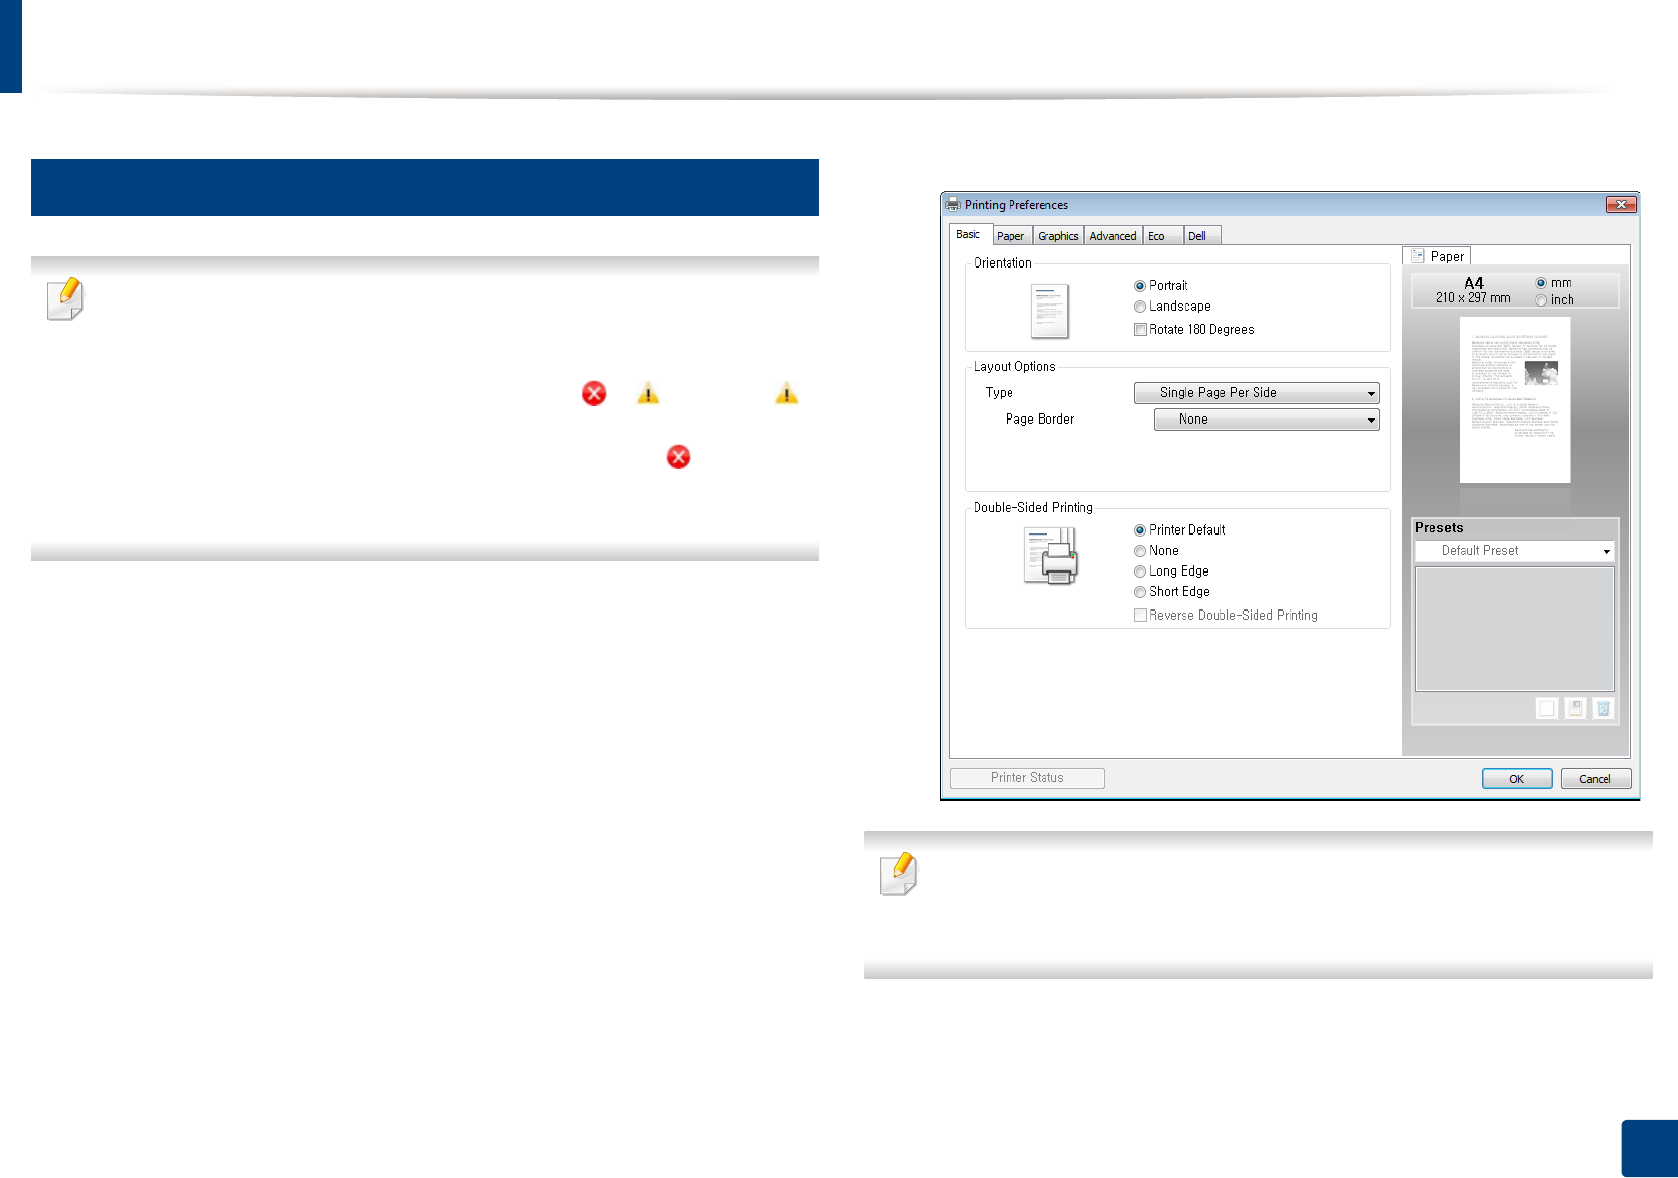This screenshot has width=1678, height=1178.
Task: Click the new preset icon below Presets
Action: (1545, 708)
